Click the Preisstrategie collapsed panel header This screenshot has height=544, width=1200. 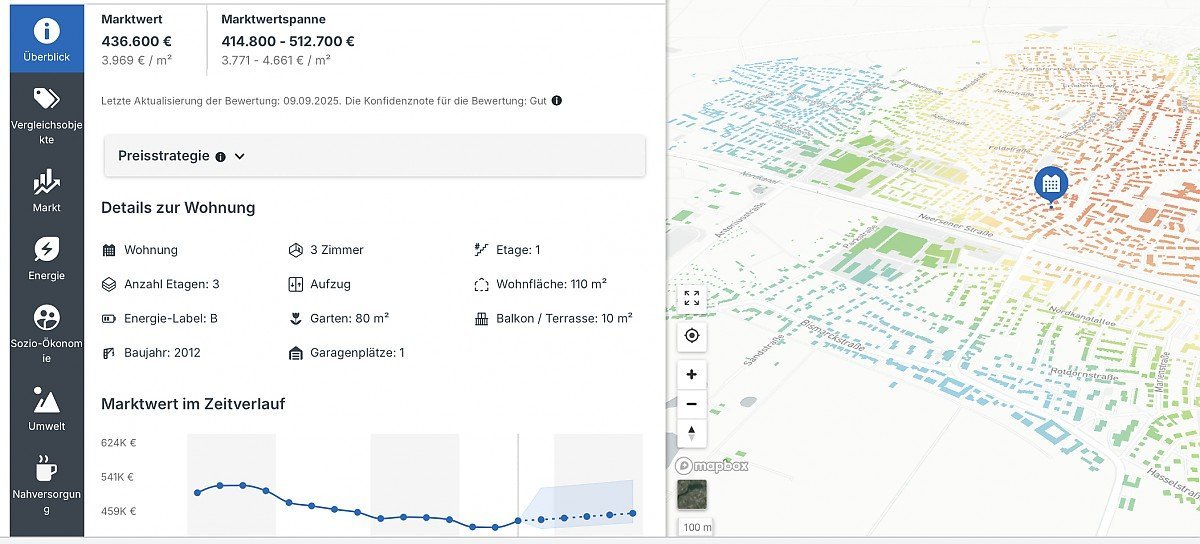[375, 157]
